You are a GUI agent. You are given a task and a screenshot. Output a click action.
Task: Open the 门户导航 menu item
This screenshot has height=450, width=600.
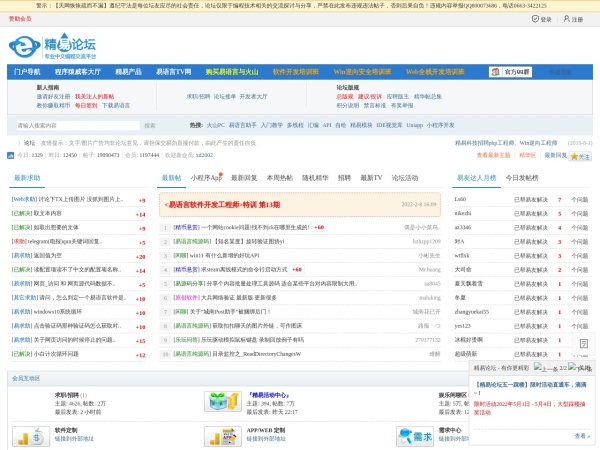pyautogui.click(x=27, y=72)
